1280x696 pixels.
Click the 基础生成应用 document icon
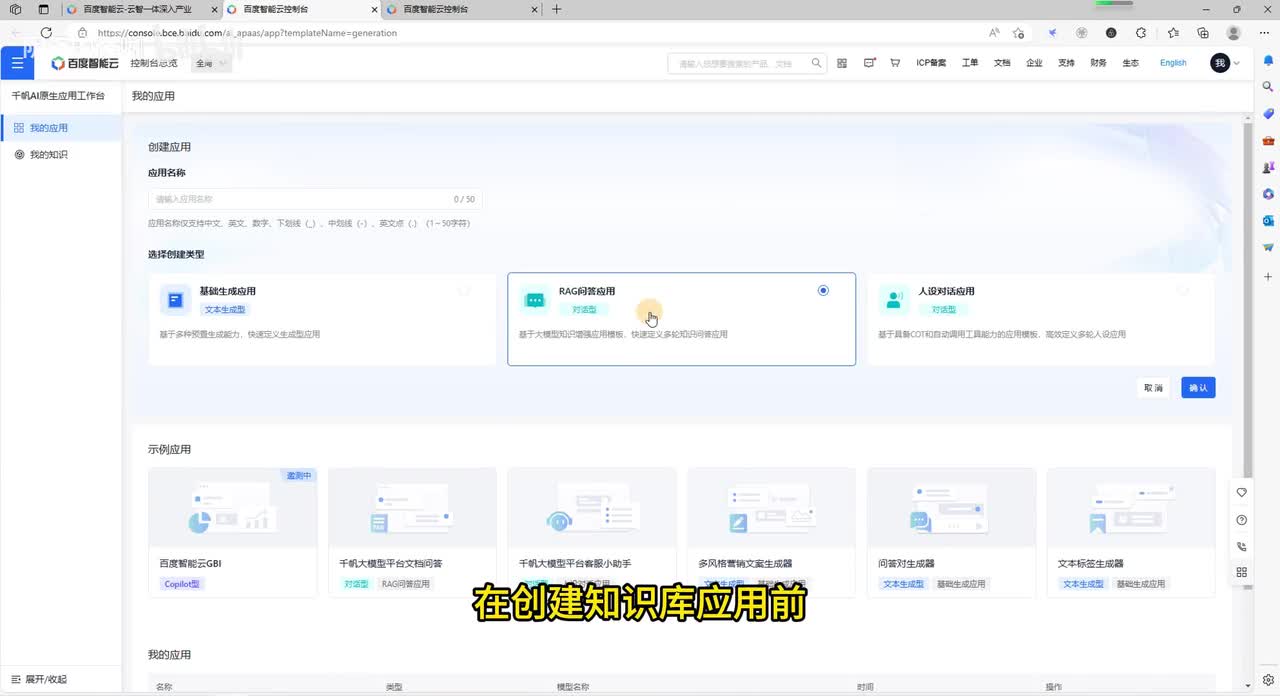tap(176, 300)
